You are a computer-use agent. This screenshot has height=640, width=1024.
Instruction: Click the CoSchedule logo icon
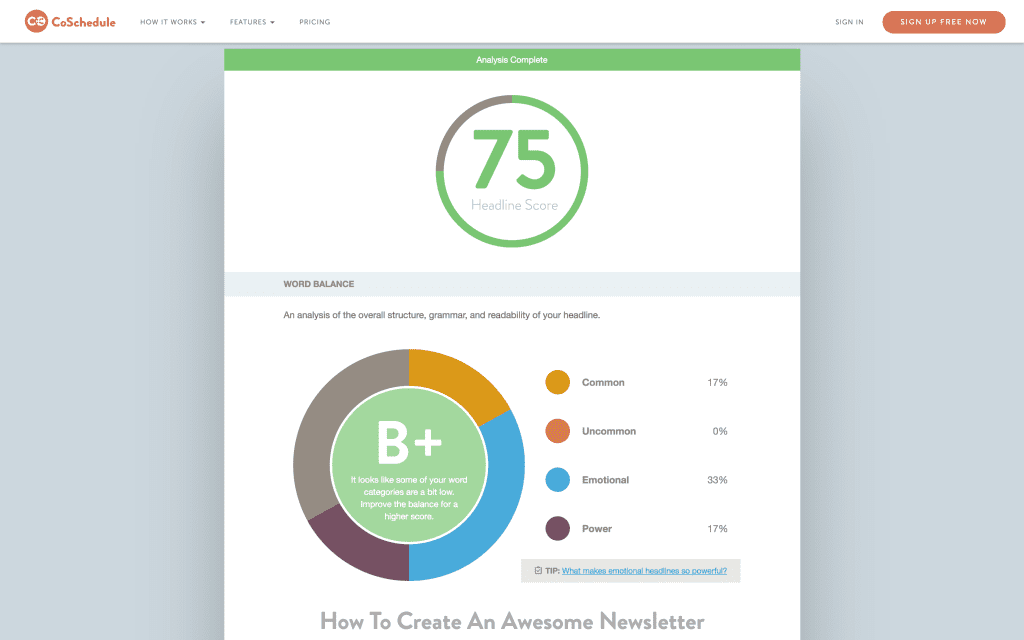click(x=38, y=20)
